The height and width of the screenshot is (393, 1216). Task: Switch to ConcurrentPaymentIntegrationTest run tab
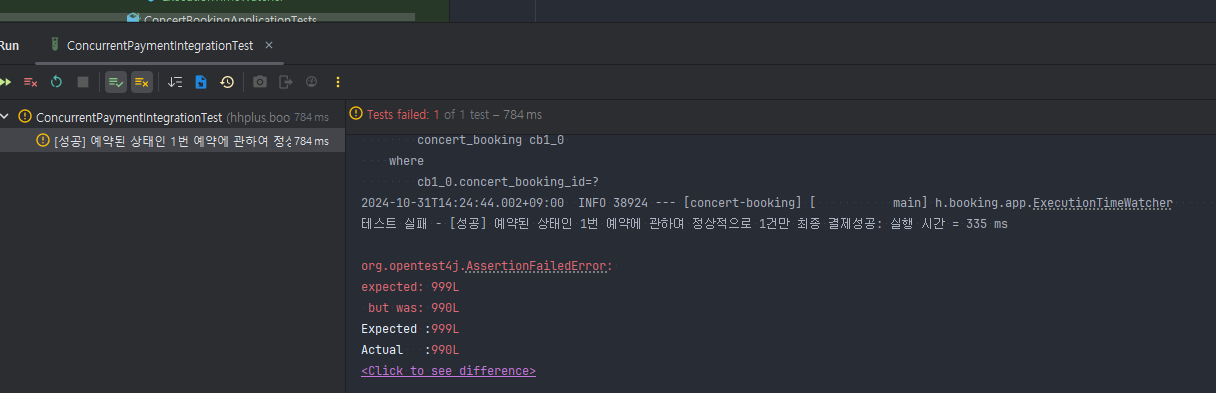tap(160, 46)
